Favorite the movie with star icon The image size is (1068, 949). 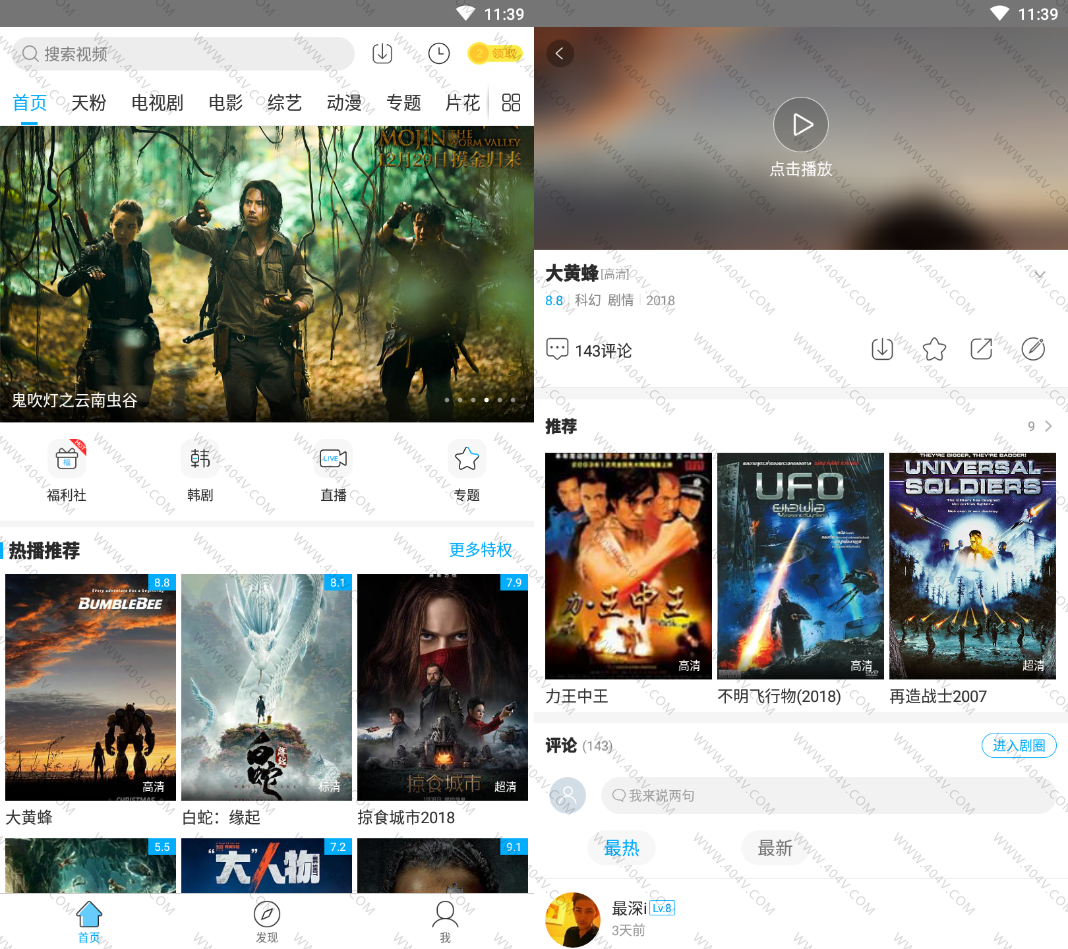(x=934, y=349)
